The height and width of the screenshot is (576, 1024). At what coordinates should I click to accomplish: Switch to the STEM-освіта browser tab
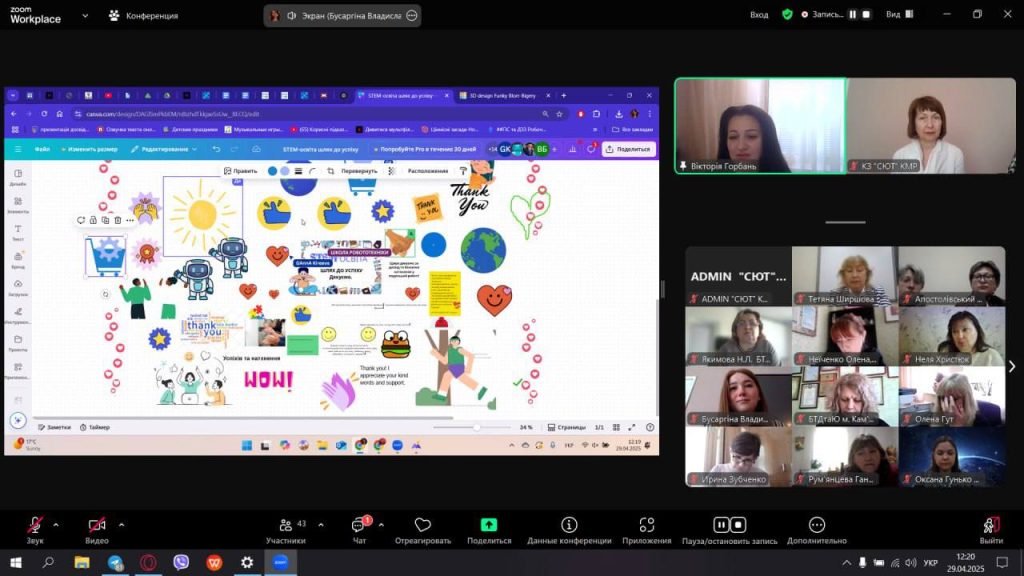tap(403, 95)
